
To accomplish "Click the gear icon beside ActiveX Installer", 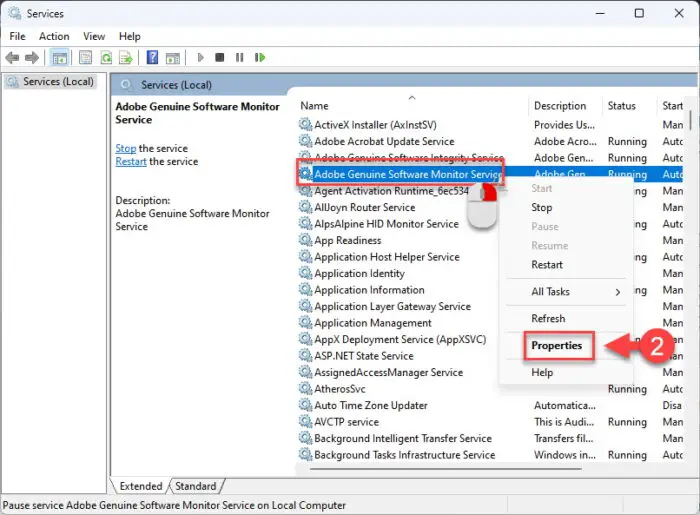I will click(x=305, y=125).
